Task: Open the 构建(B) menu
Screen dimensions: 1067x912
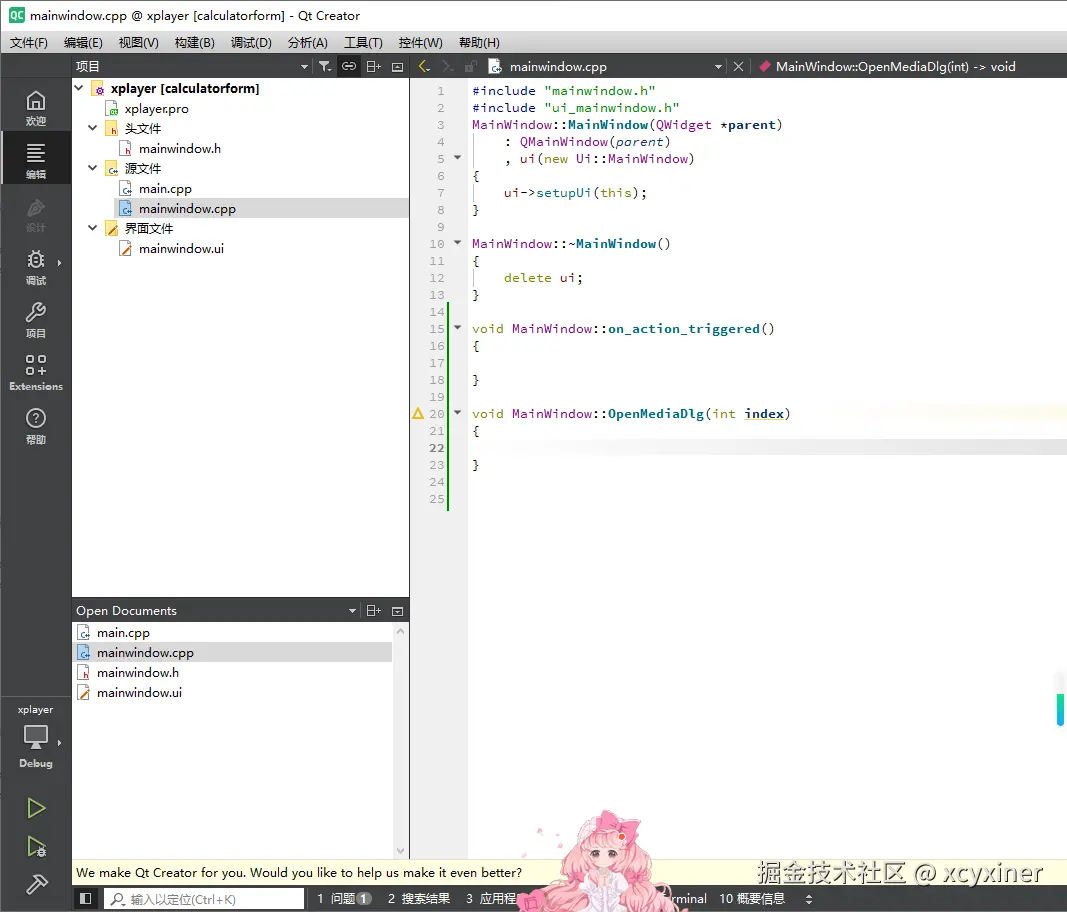Action: coord(194,43)
